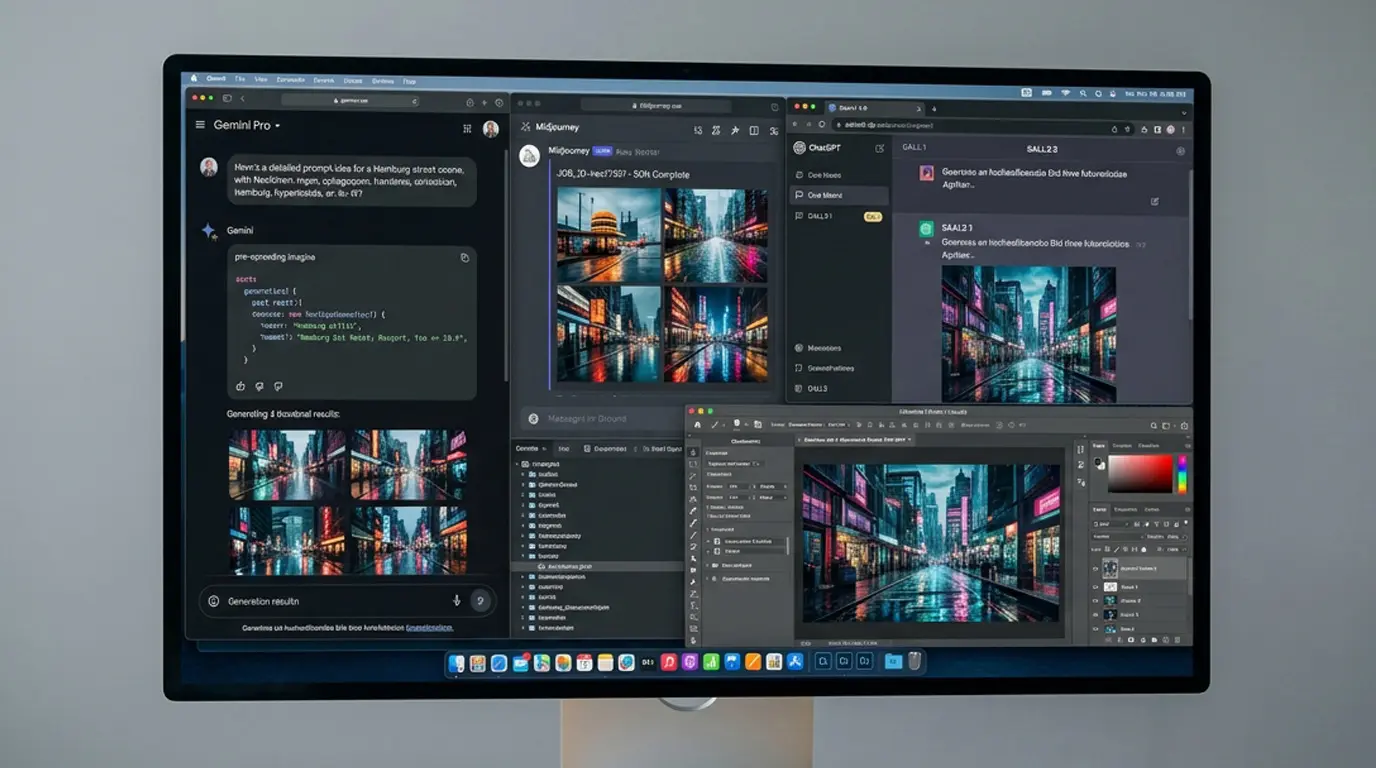This screenshot has height=768, width=1376.
Task: Click the edit icon on ChatGPT user message
Action: (1155, 201)
